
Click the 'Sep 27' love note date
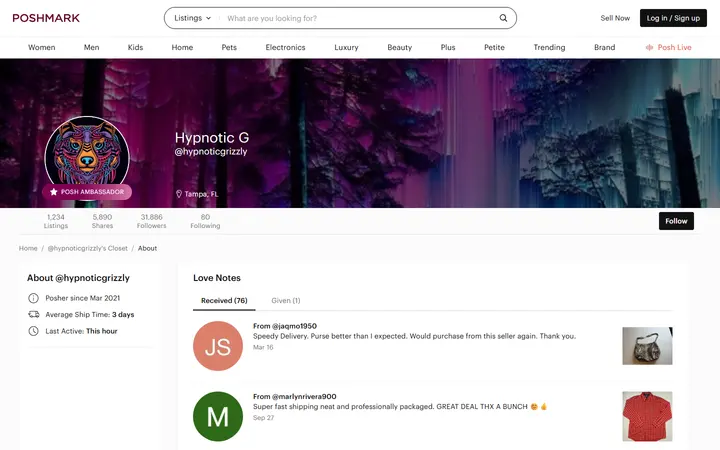click(264, 417)
